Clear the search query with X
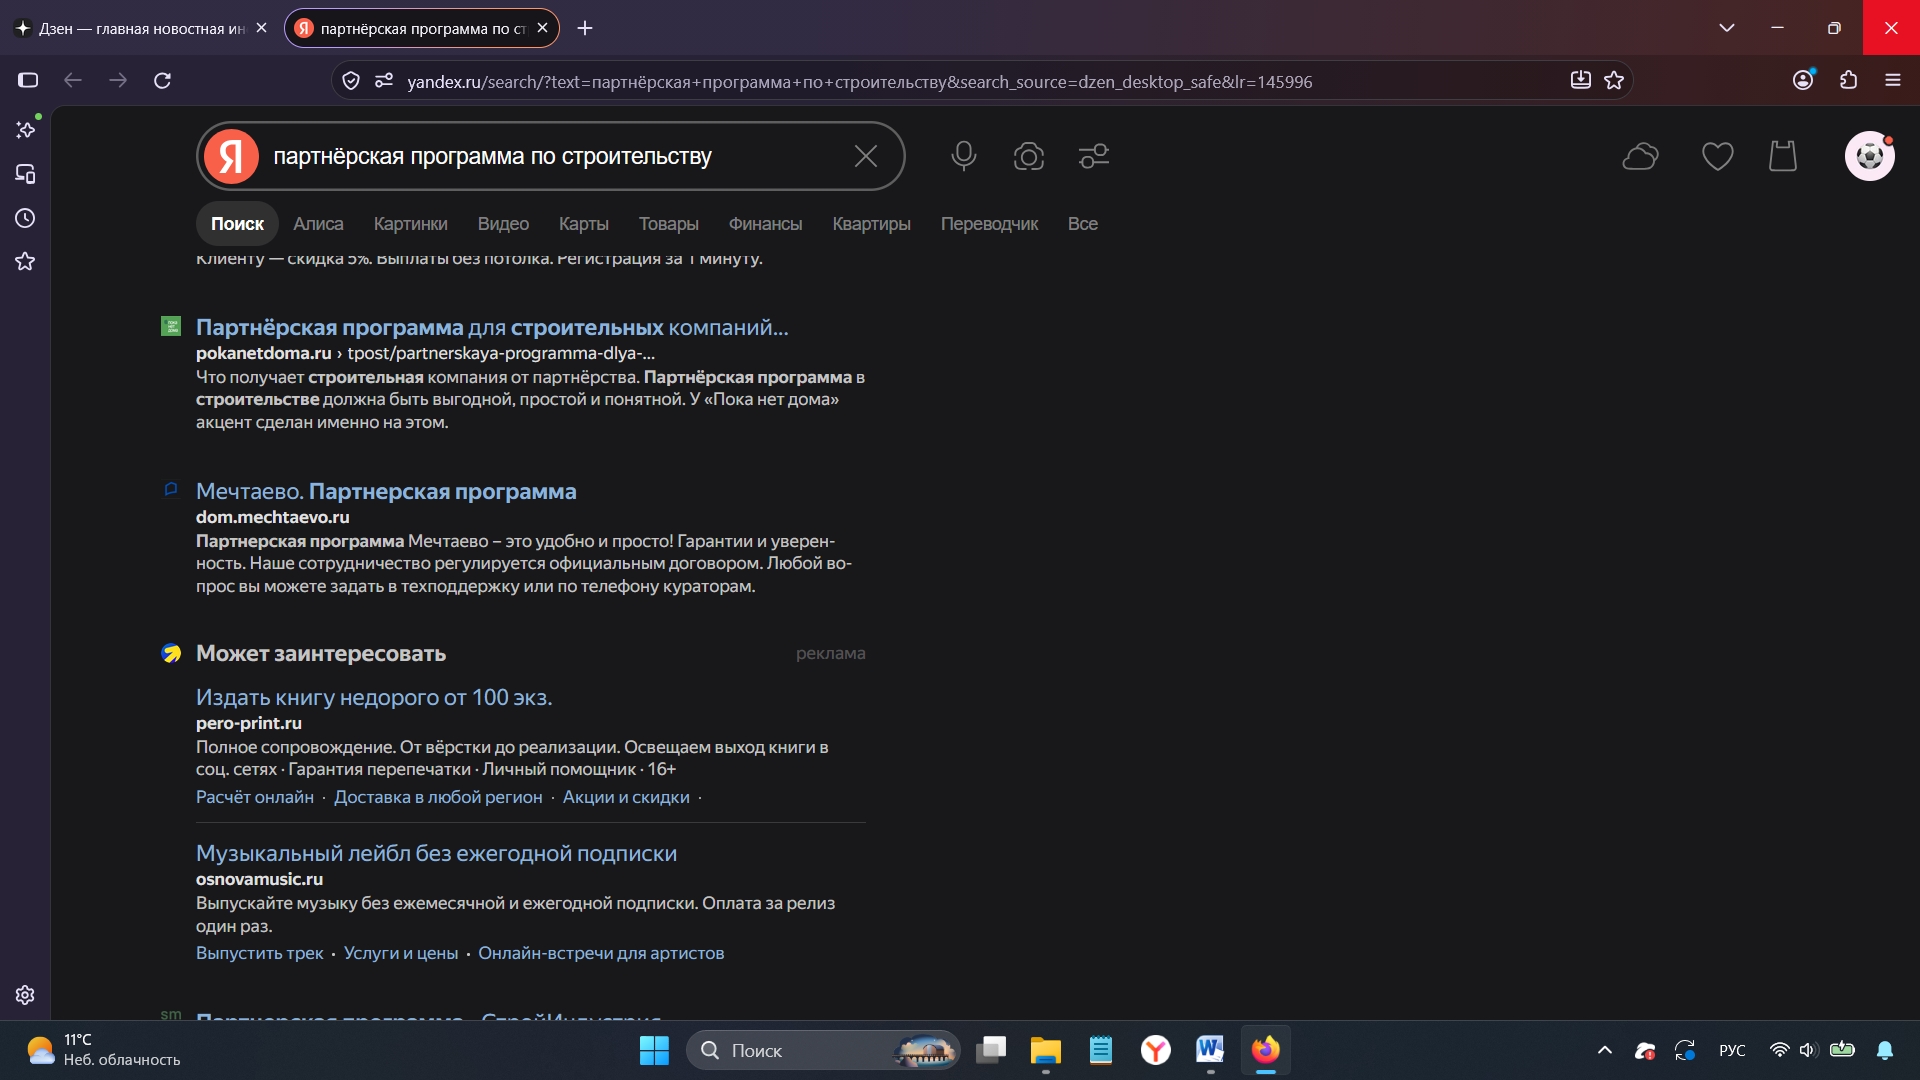 click(866, 156)
